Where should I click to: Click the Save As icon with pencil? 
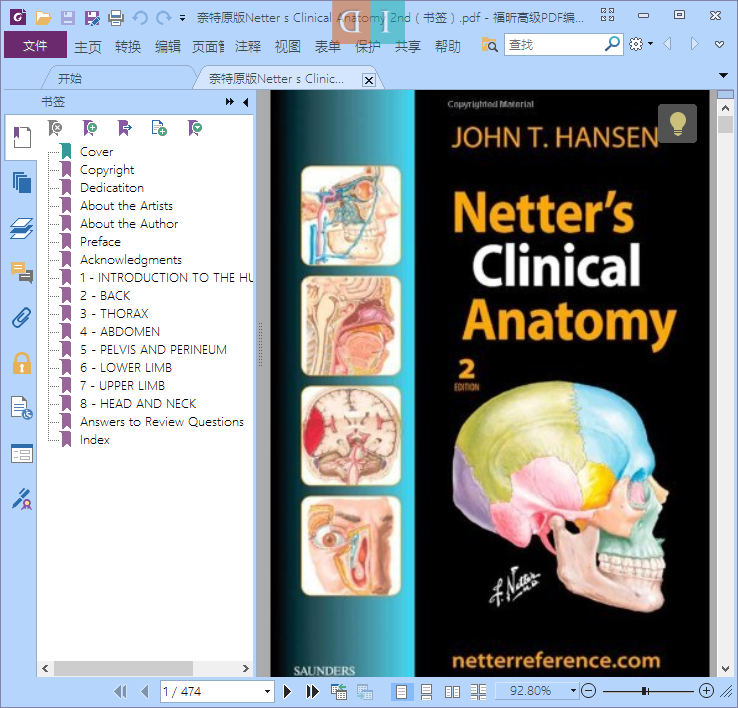[92, 18]
